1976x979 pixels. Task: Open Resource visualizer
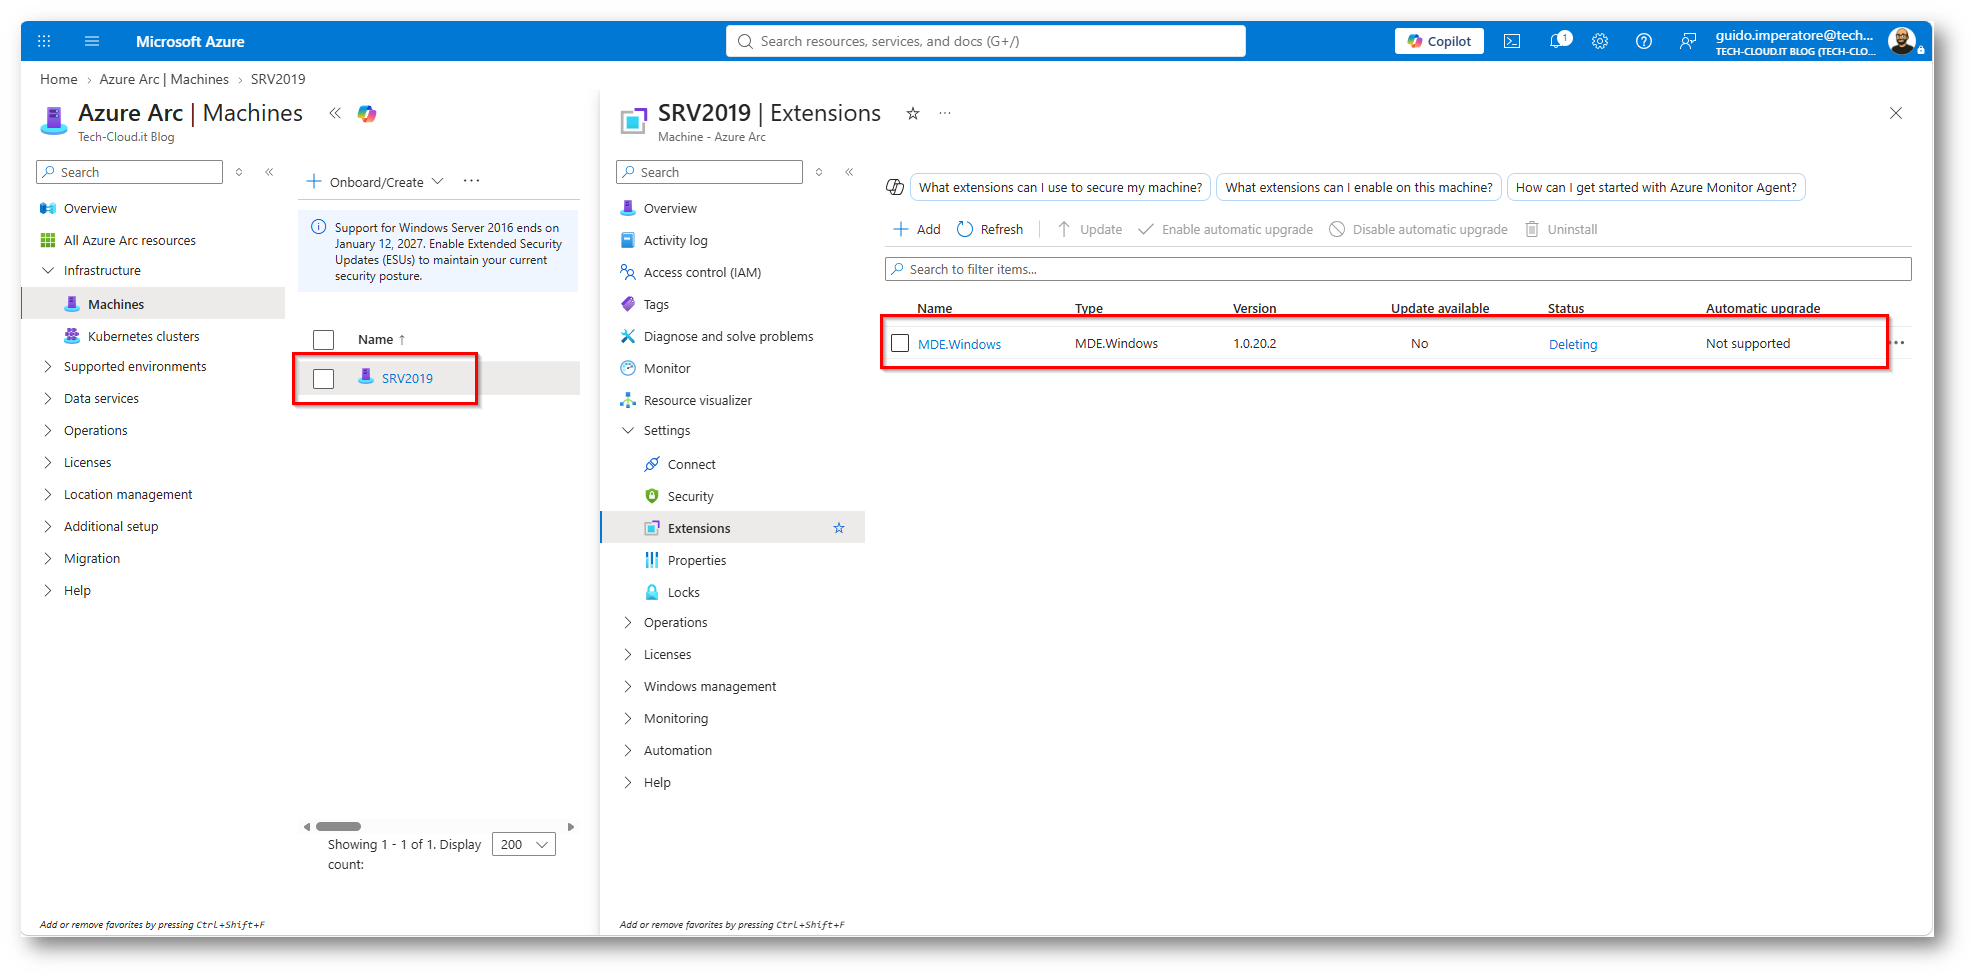click(697, 401)
